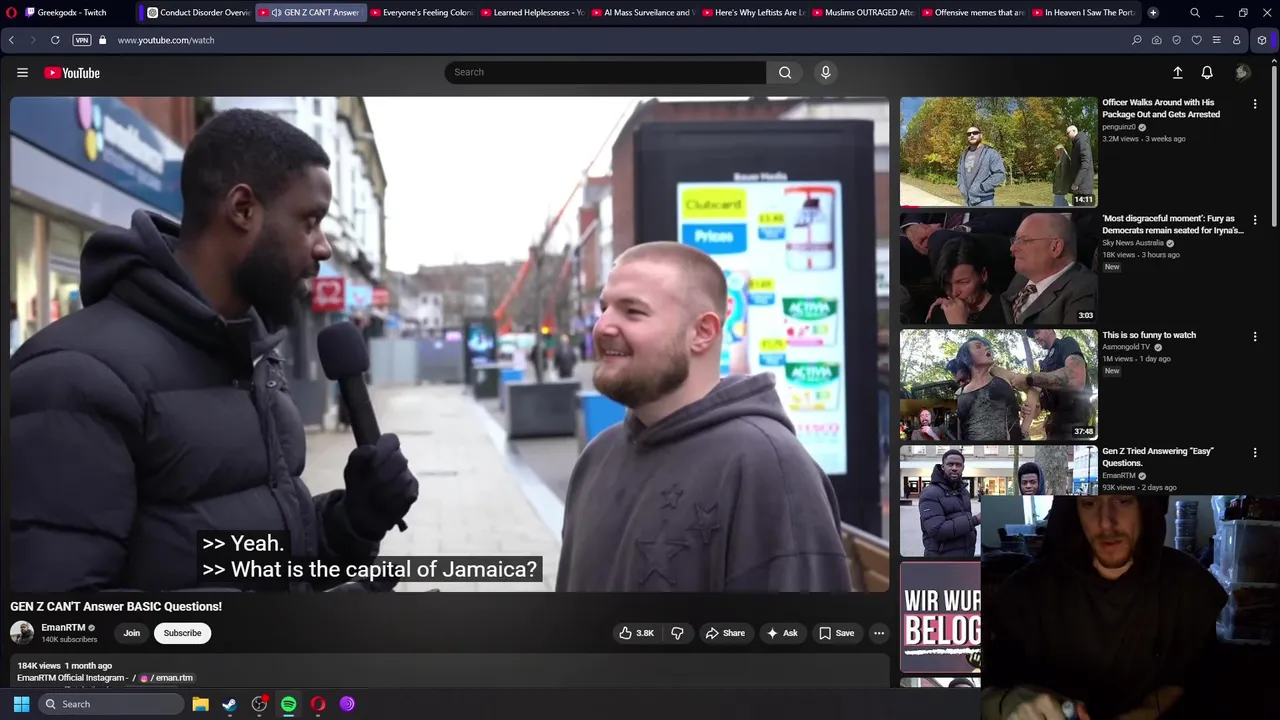Click the browser address bar
This screenshot has width=1280, height=720.
point(620,40)
